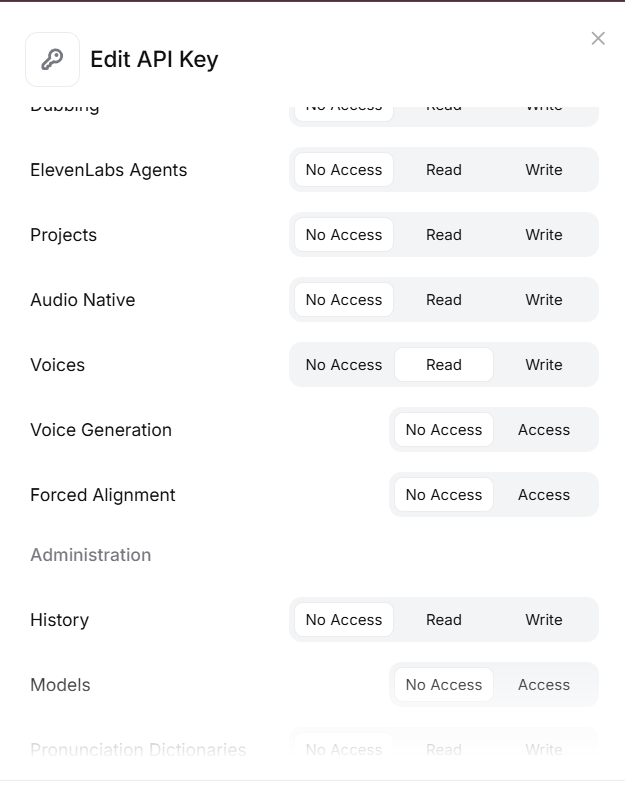
Task: Set Voices permission to Write
Action: [x=544, y=365]
